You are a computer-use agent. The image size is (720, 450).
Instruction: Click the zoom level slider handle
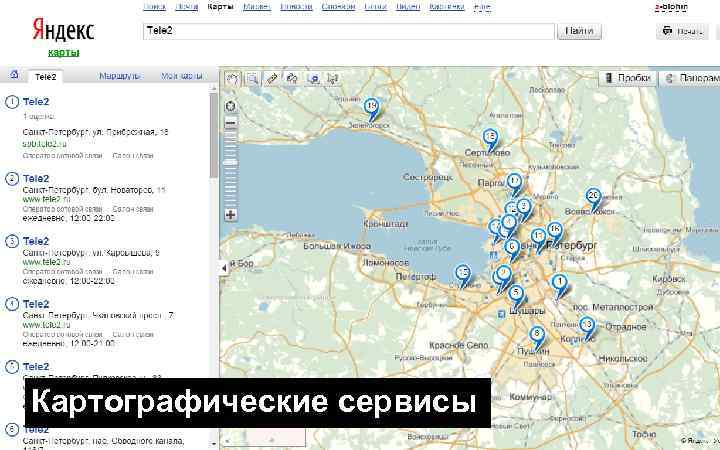[231, 163]
